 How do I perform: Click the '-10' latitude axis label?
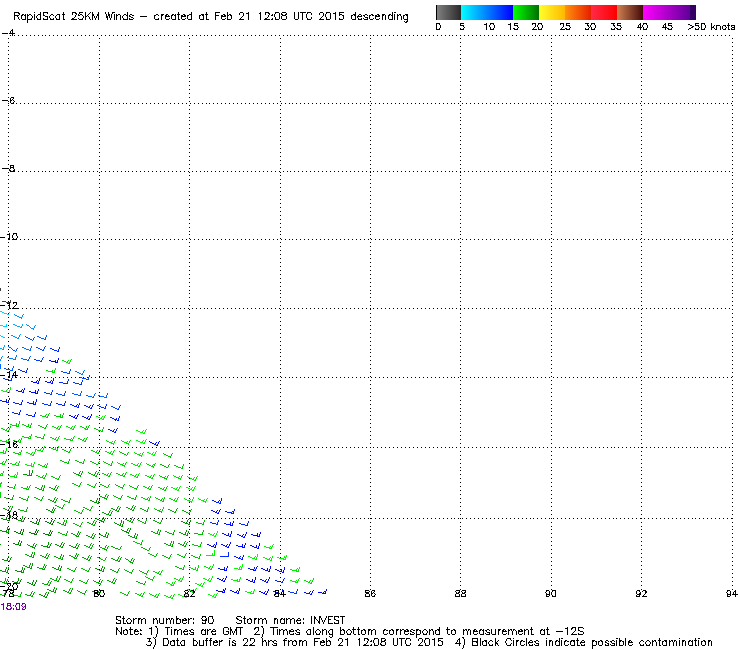pos(9,236)
